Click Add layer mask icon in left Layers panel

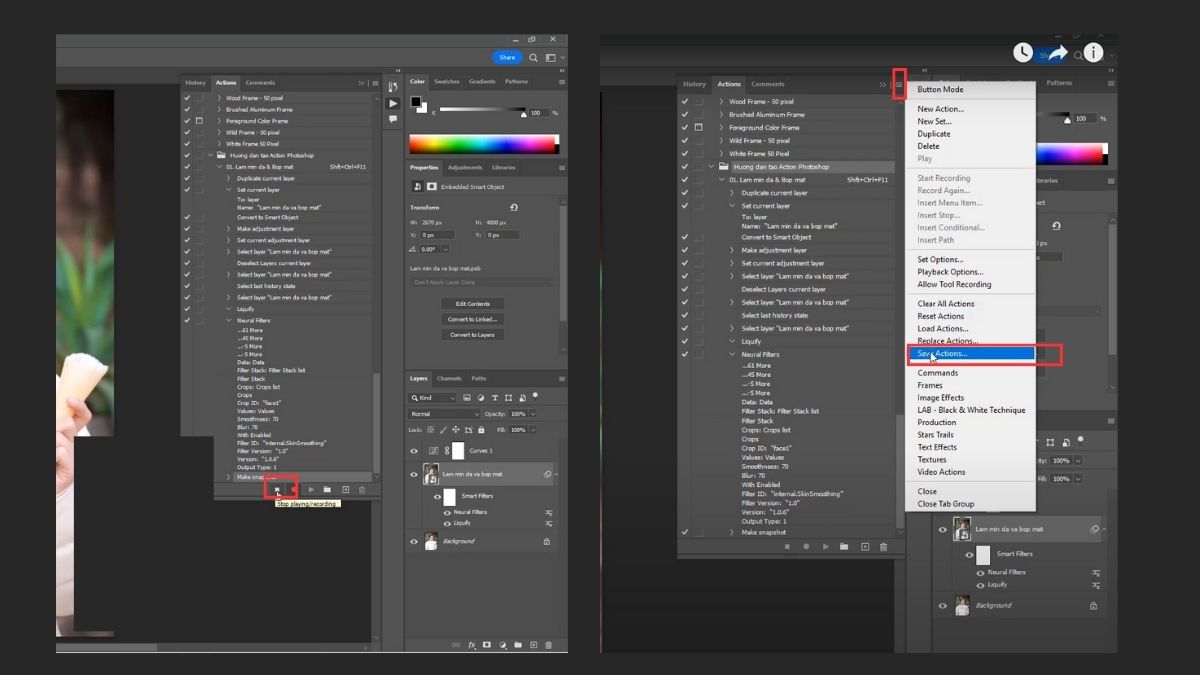pyautogui.click(x=487, y=645)
